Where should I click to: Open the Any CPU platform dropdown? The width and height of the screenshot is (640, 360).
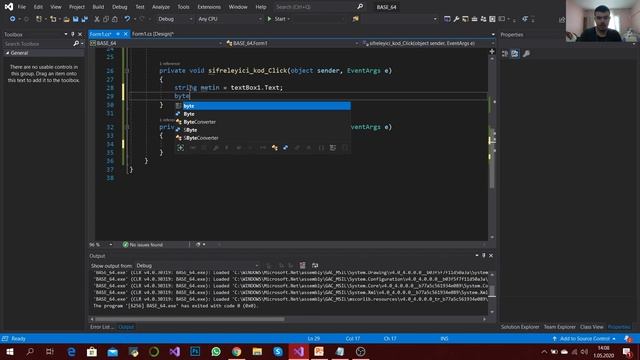tap(230, 19)
